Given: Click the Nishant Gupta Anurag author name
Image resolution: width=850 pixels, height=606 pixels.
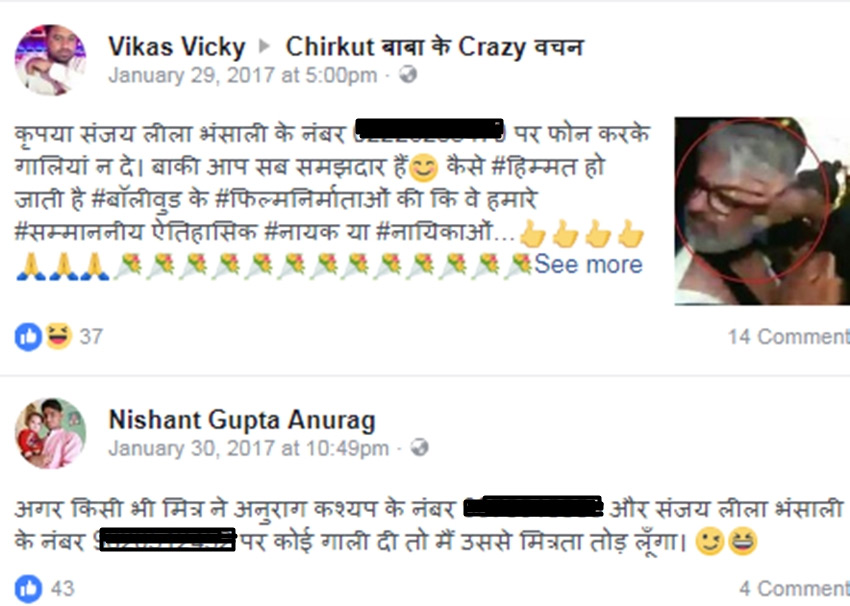Looking at the screenshot, I should coord(242,420).
